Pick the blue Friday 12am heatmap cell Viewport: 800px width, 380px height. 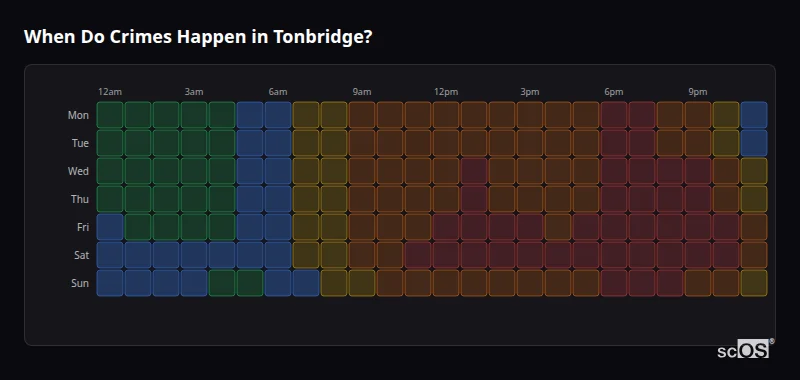(110, 227)
